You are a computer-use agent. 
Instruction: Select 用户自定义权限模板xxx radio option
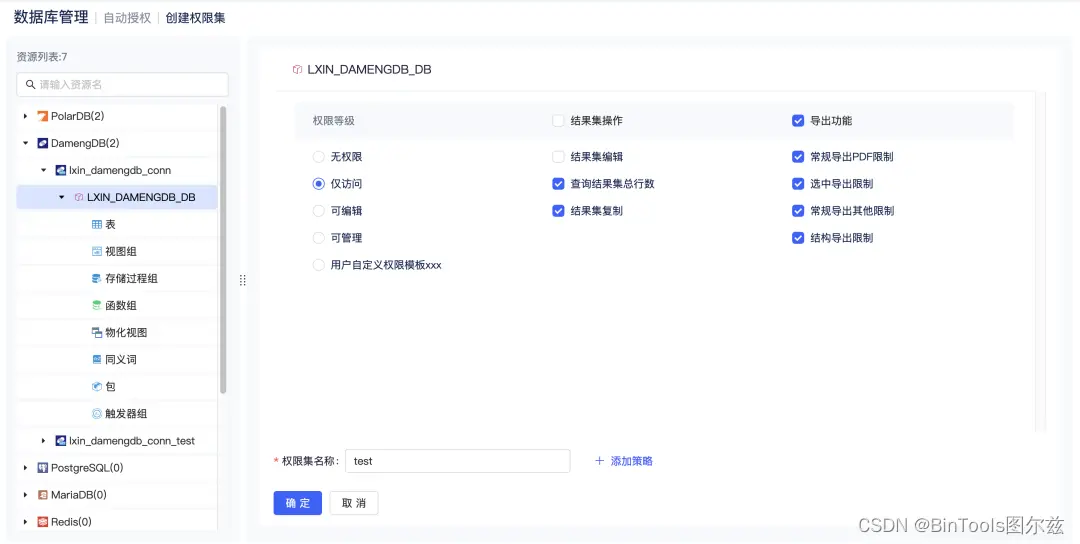[x=318, y=265]
